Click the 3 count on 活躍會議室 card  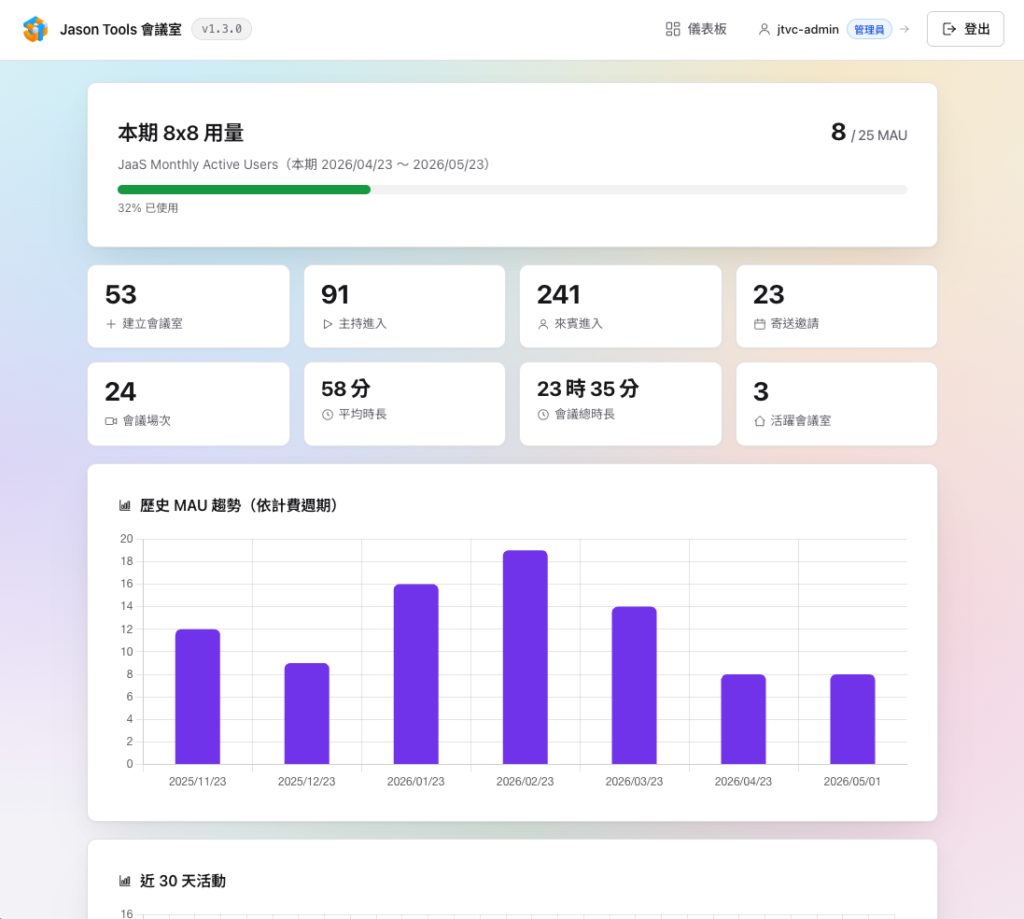(761, 392)
